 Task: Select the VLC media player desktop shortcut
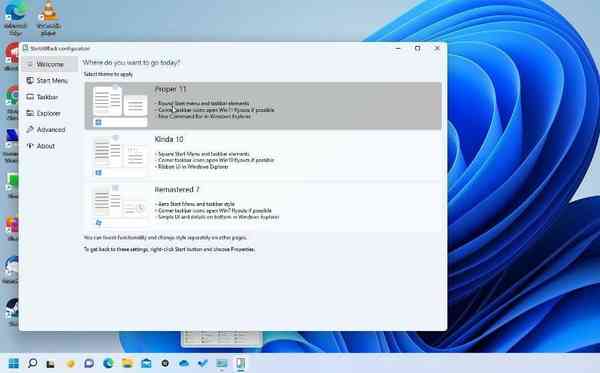(x=49, y=18)
